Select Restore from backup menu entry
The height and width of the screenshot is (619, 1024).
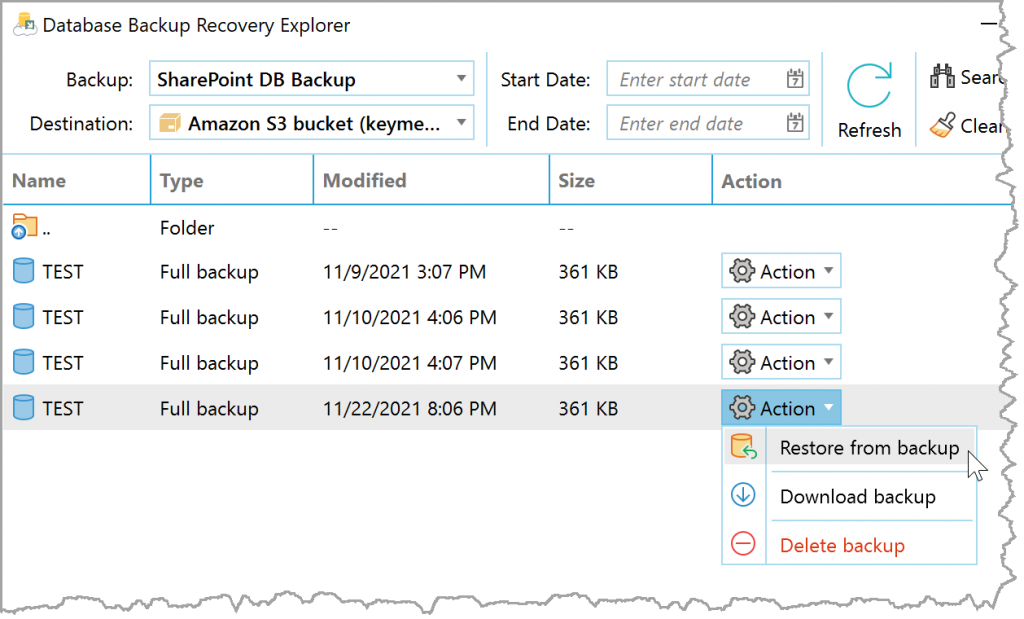click(x=869, y=448)
